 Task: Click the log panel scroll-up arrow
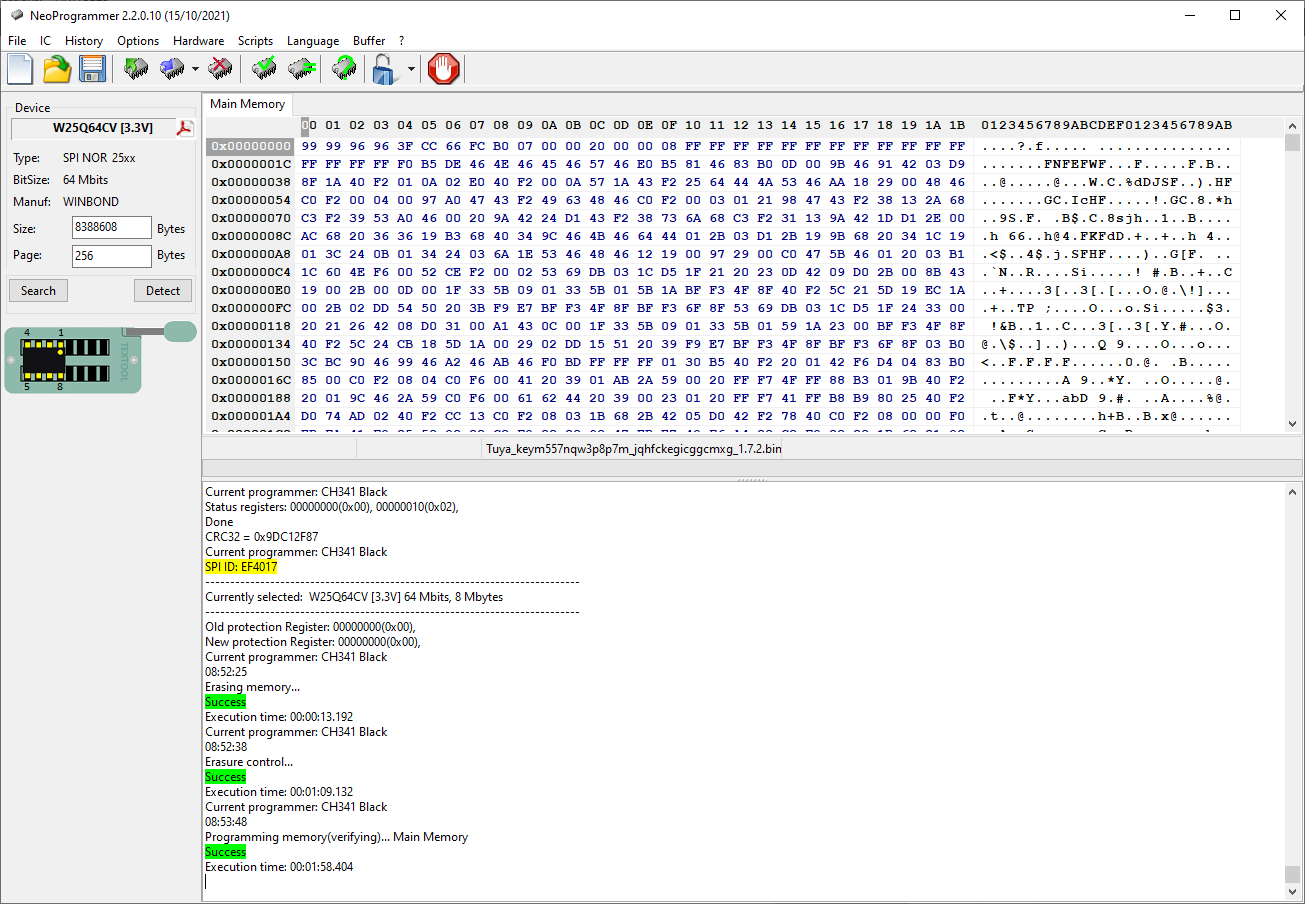(x=1293, y=493)
